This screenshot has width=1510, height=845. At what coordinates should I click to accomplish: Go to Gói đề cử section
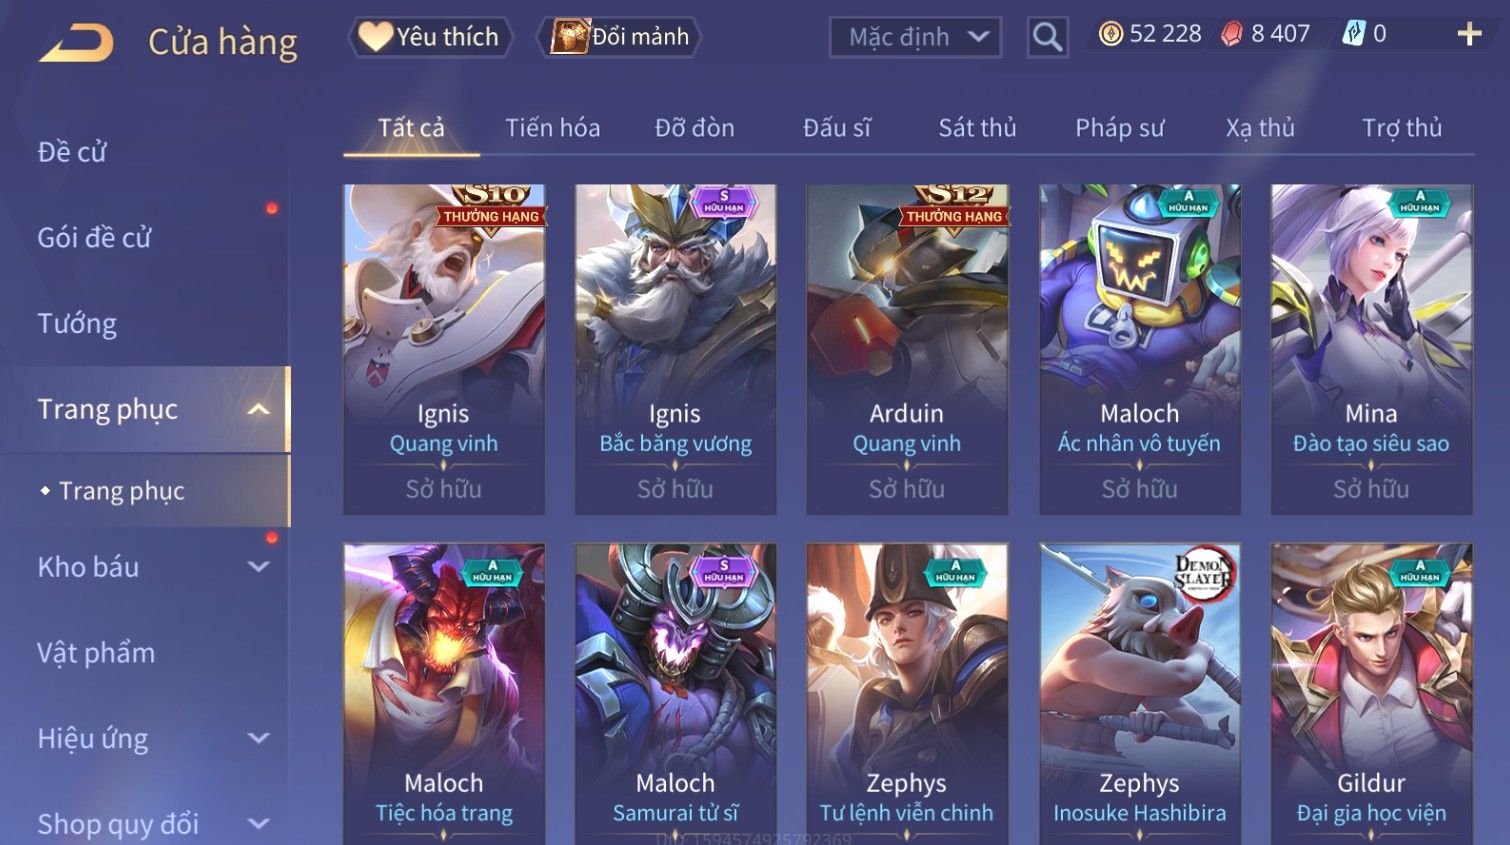(x=94, y=238)
